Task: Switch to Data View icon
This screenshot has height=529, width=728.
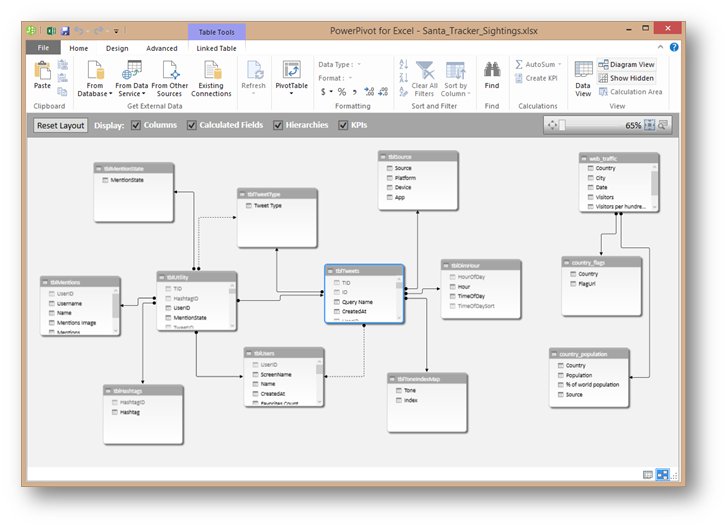Action: (x=583, y=70)
